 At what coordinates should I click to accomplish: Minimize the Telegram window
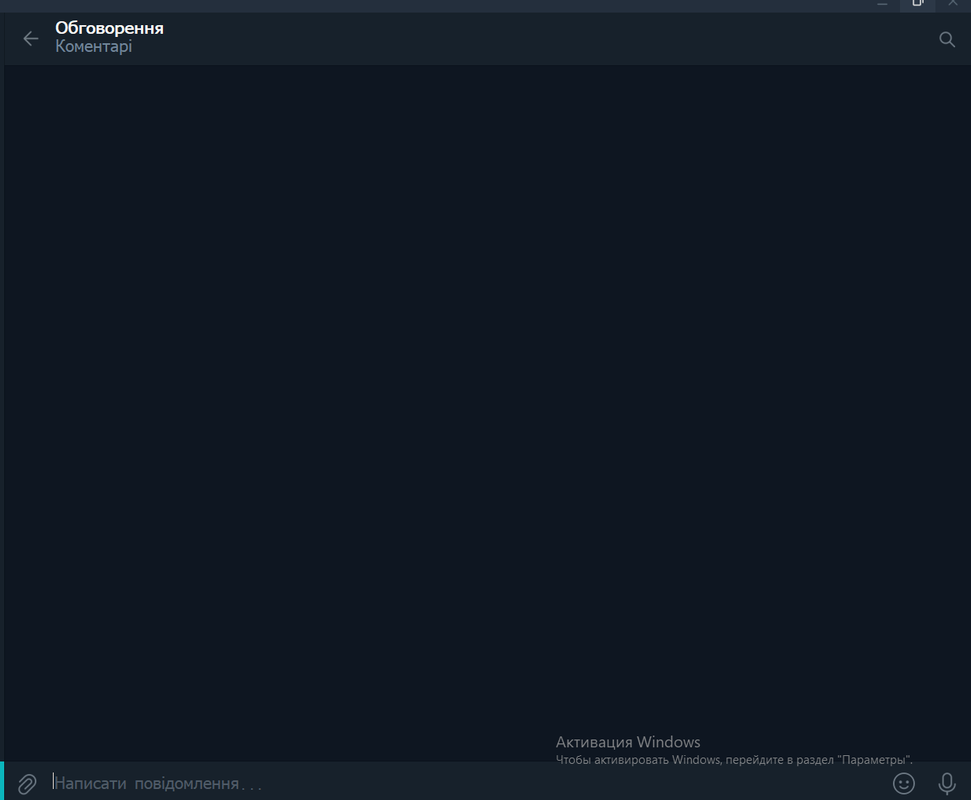[x=882, y=4]
